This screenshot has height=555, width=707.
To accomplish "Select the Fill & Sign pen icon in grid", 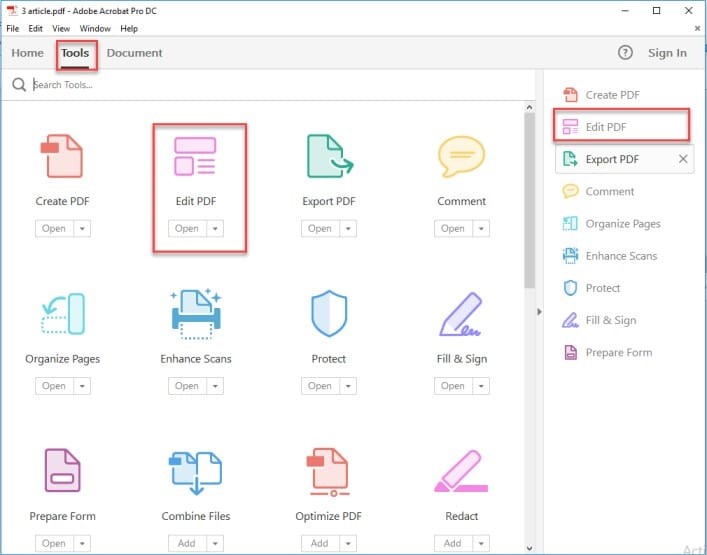I will point(461,314).
